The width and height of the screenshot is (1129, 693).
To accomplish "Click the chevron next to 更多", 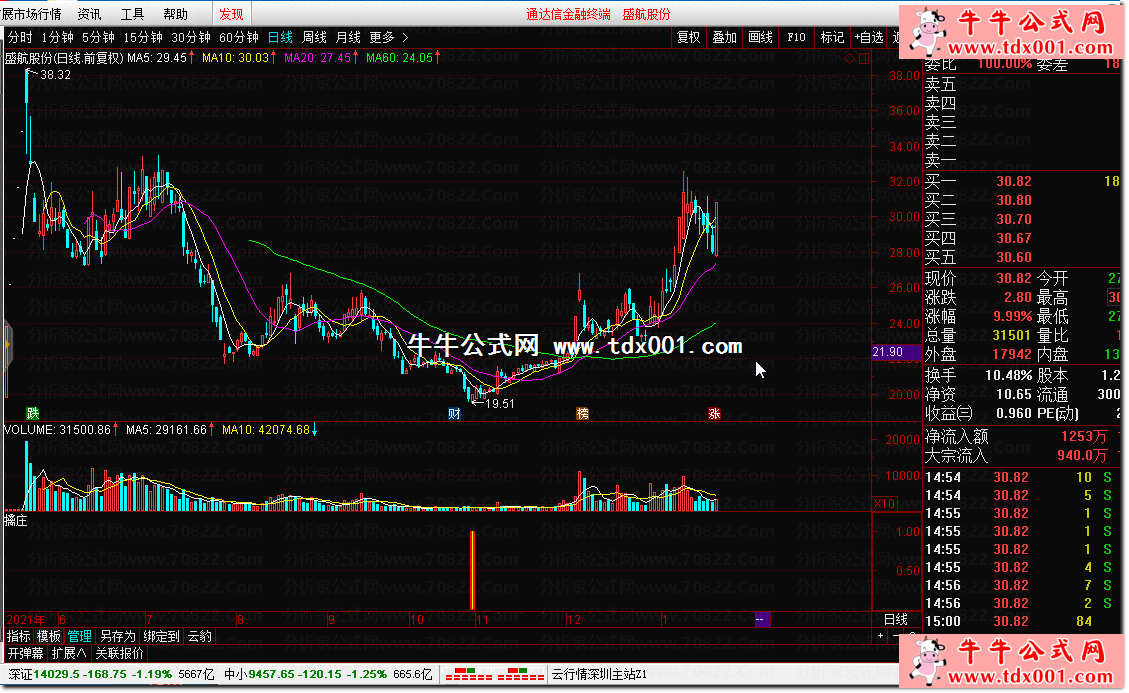I will 405,37.
